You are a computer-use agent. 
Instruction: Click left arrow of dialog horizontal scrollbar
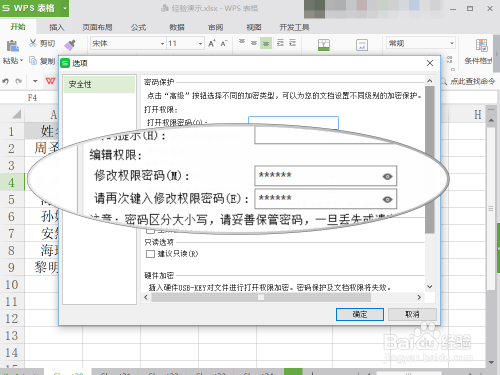(x=146, y=297)
